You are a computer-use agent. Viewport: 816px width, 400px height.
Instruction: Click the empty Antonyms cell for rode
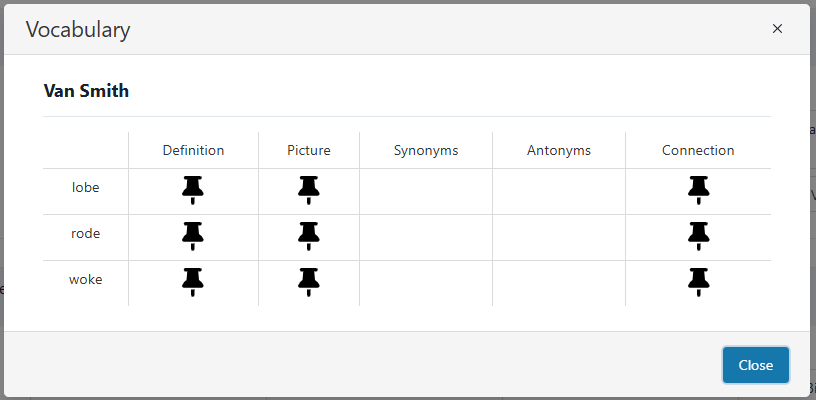coord(558,236)
